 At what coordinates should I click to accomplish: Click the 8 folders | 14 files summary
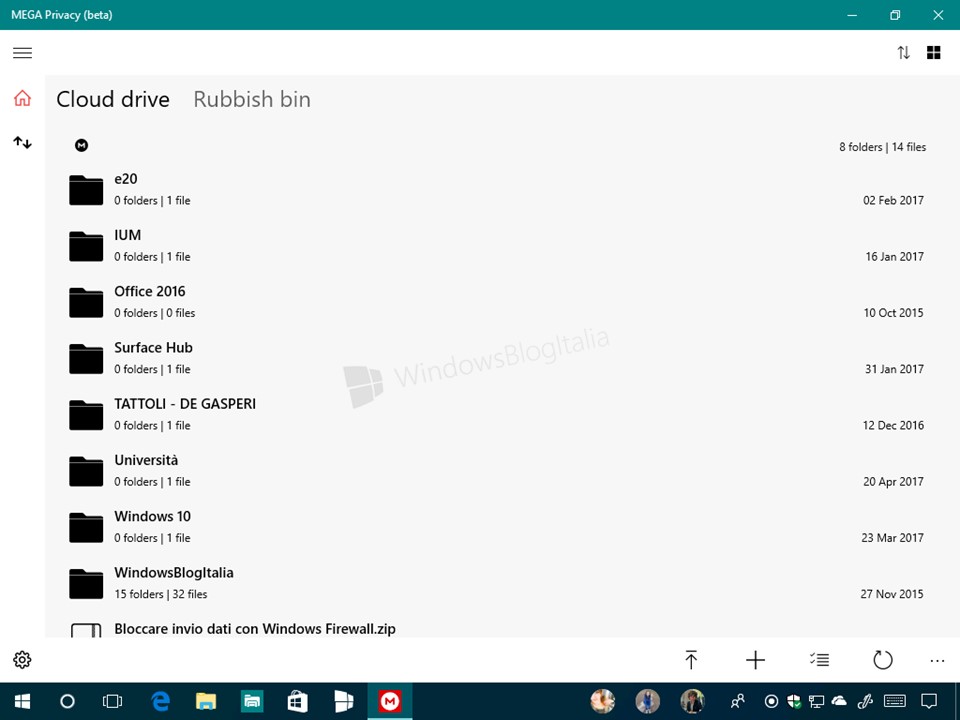(x=882, y=147)
